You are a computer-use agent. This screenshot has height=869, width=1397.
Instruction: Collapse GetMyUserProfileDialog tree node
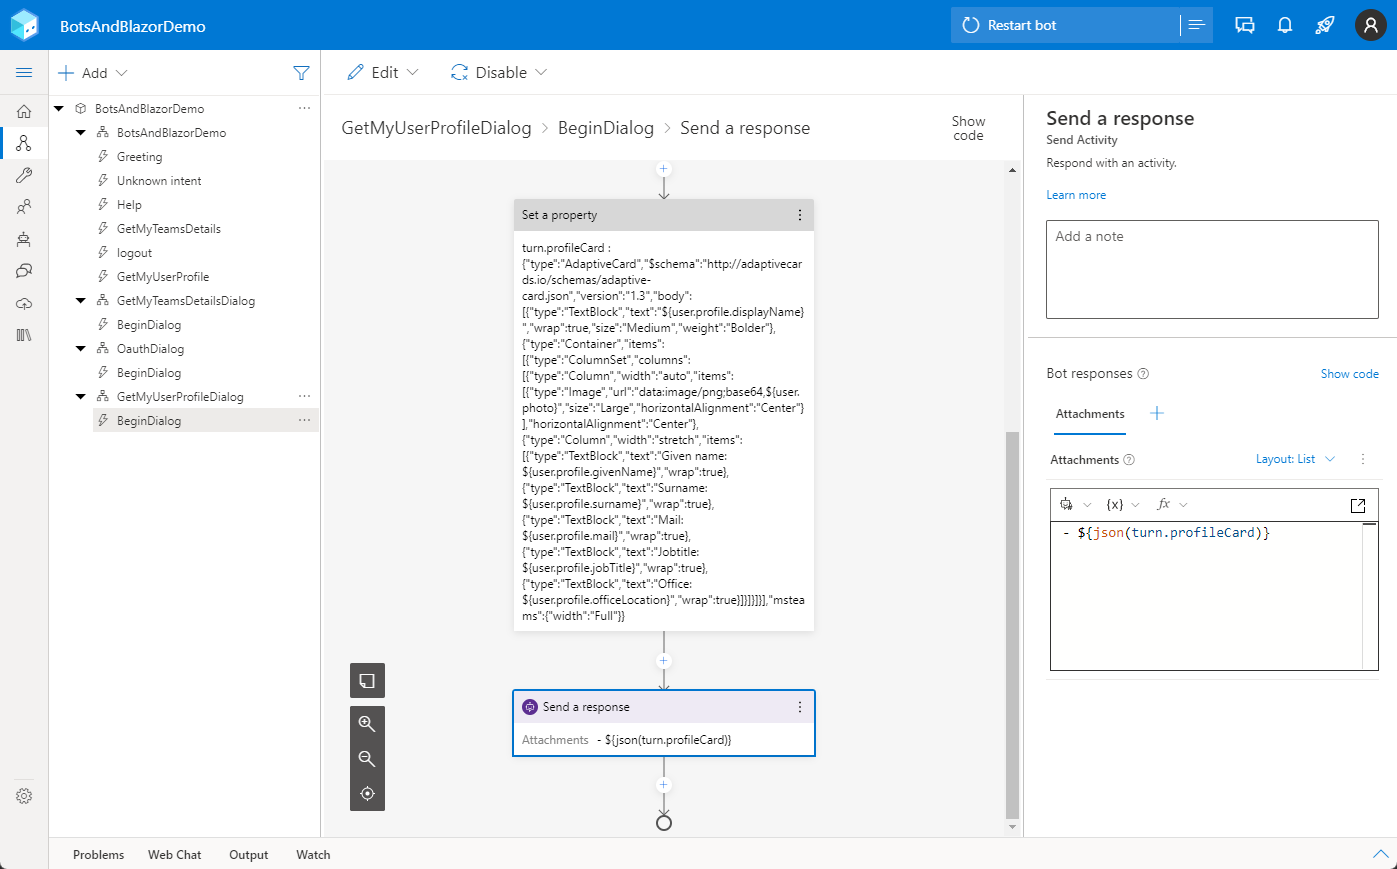point(81,396)
